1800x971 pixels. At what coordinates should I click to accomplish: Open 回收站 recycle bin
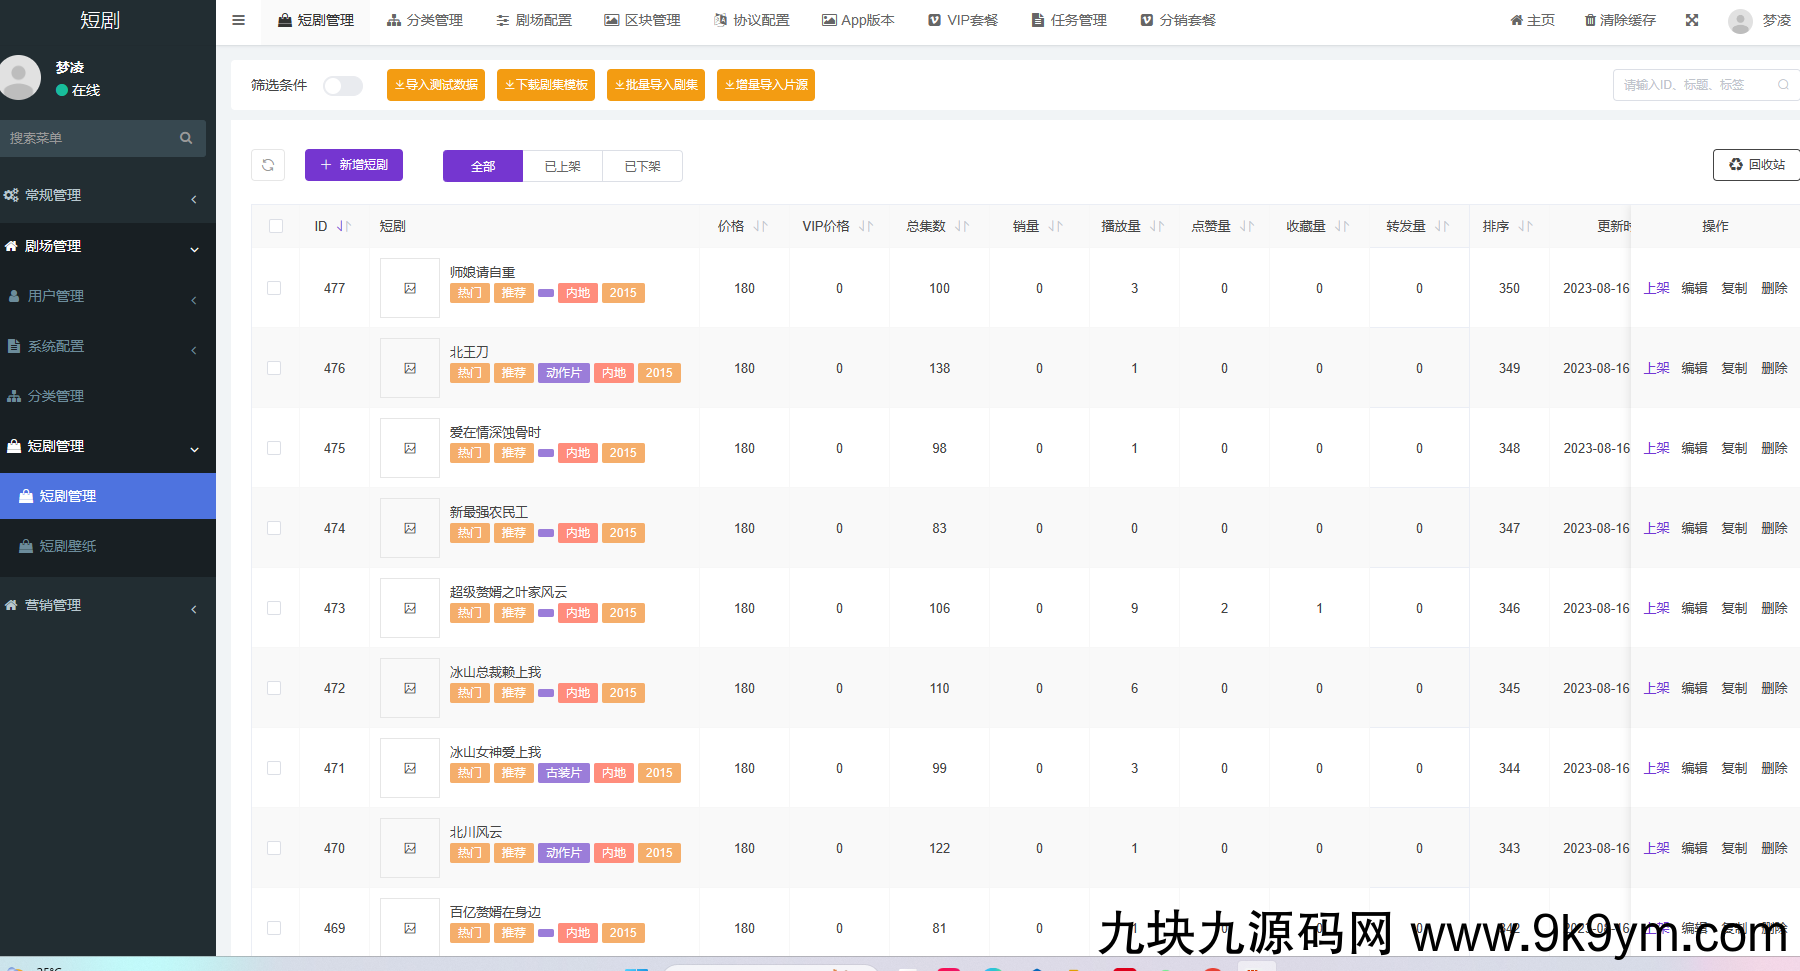pyautogui.click(x=1757, y=165)
